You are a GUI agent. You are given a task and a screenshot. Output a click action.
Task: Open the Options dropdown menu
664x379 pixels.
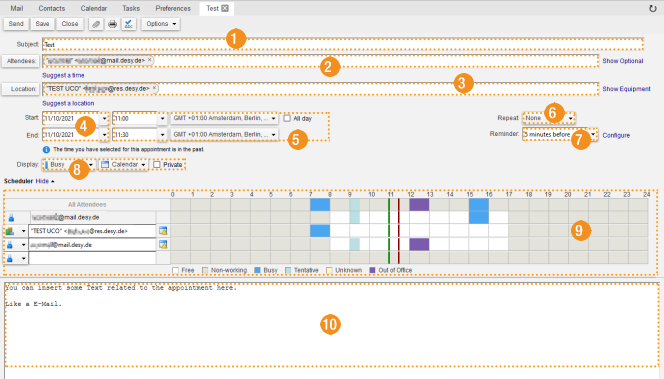click(161, 24)
